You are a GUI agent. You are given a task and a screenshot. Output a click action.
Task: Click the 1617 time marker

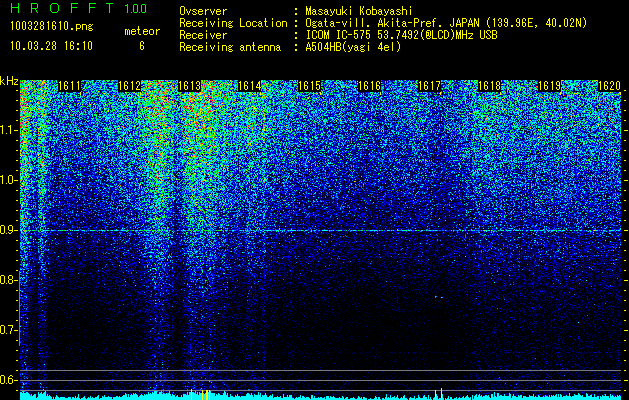(430, 86)
